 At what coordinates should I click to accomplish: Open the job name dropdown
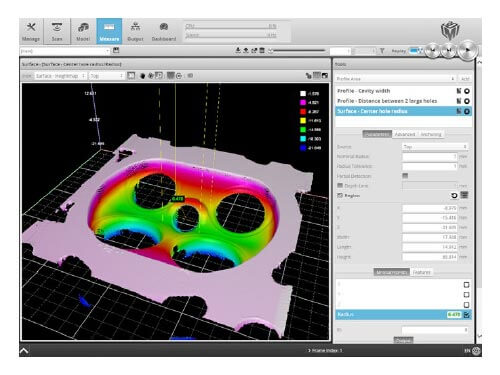point(65,51)
